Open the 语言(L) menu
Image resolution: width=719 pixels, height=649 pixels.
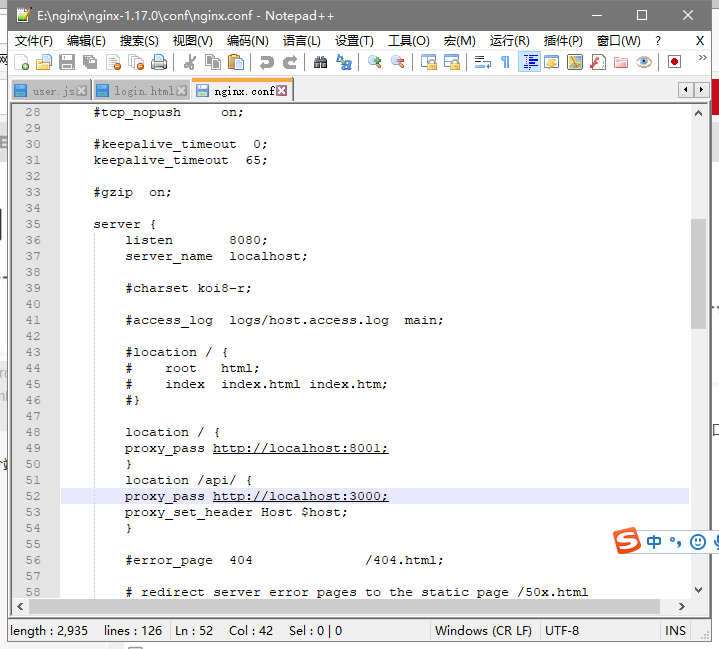pos(301,41)
